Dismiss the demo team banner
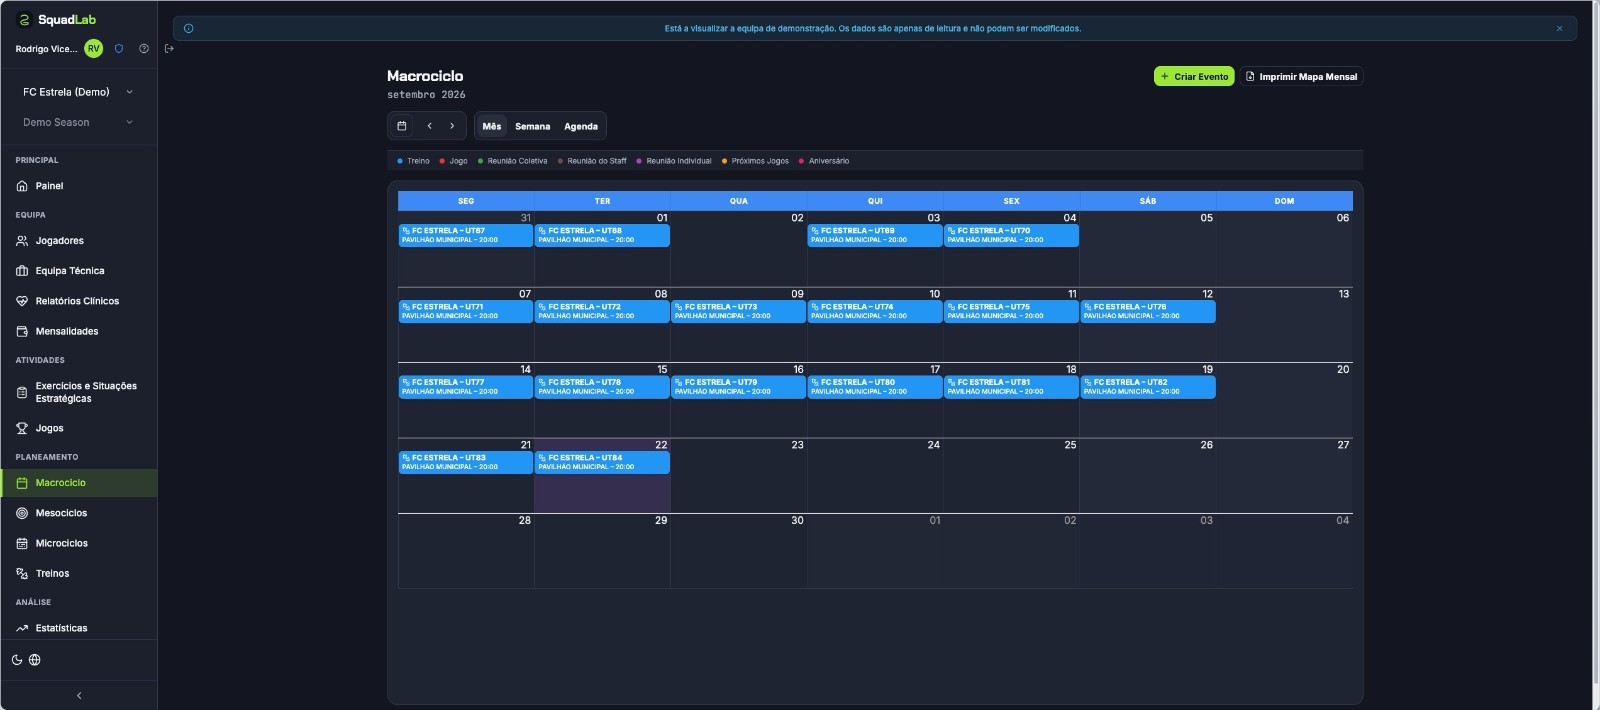This screenshot has height=710, width=1600. coord(1559,28)
